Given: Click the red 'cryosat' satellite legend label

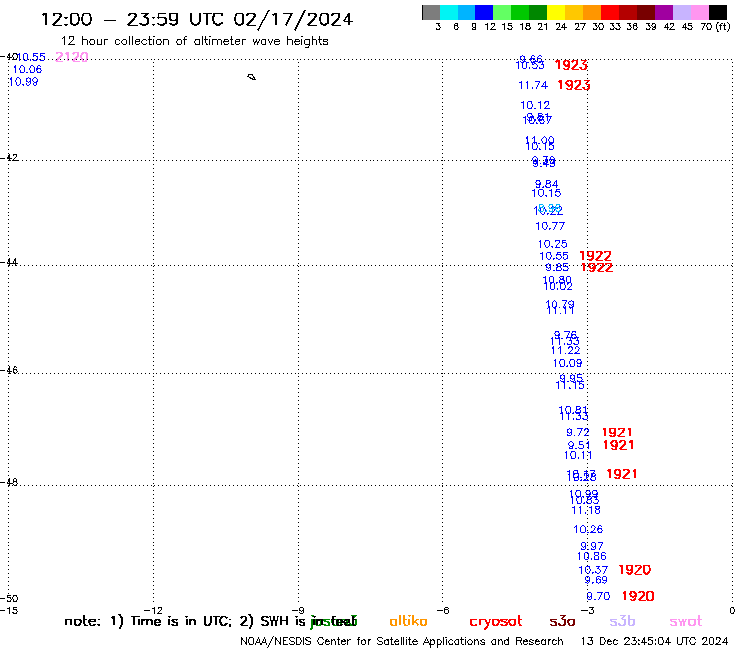Looking at the screenshot, I should [496, 622].
